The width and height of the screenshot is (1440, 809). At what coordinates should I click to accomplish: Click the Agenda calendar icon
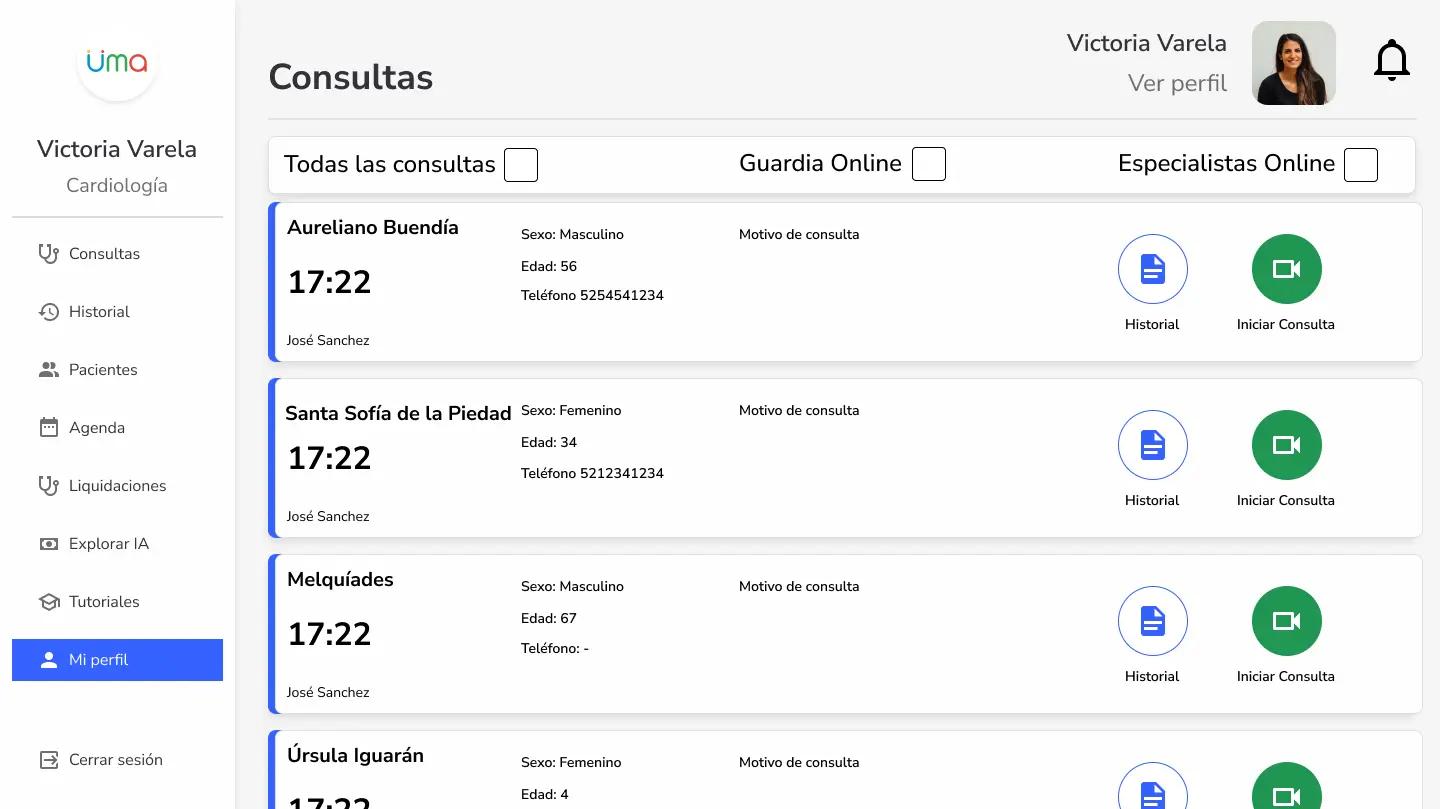[x=47, y=427]
